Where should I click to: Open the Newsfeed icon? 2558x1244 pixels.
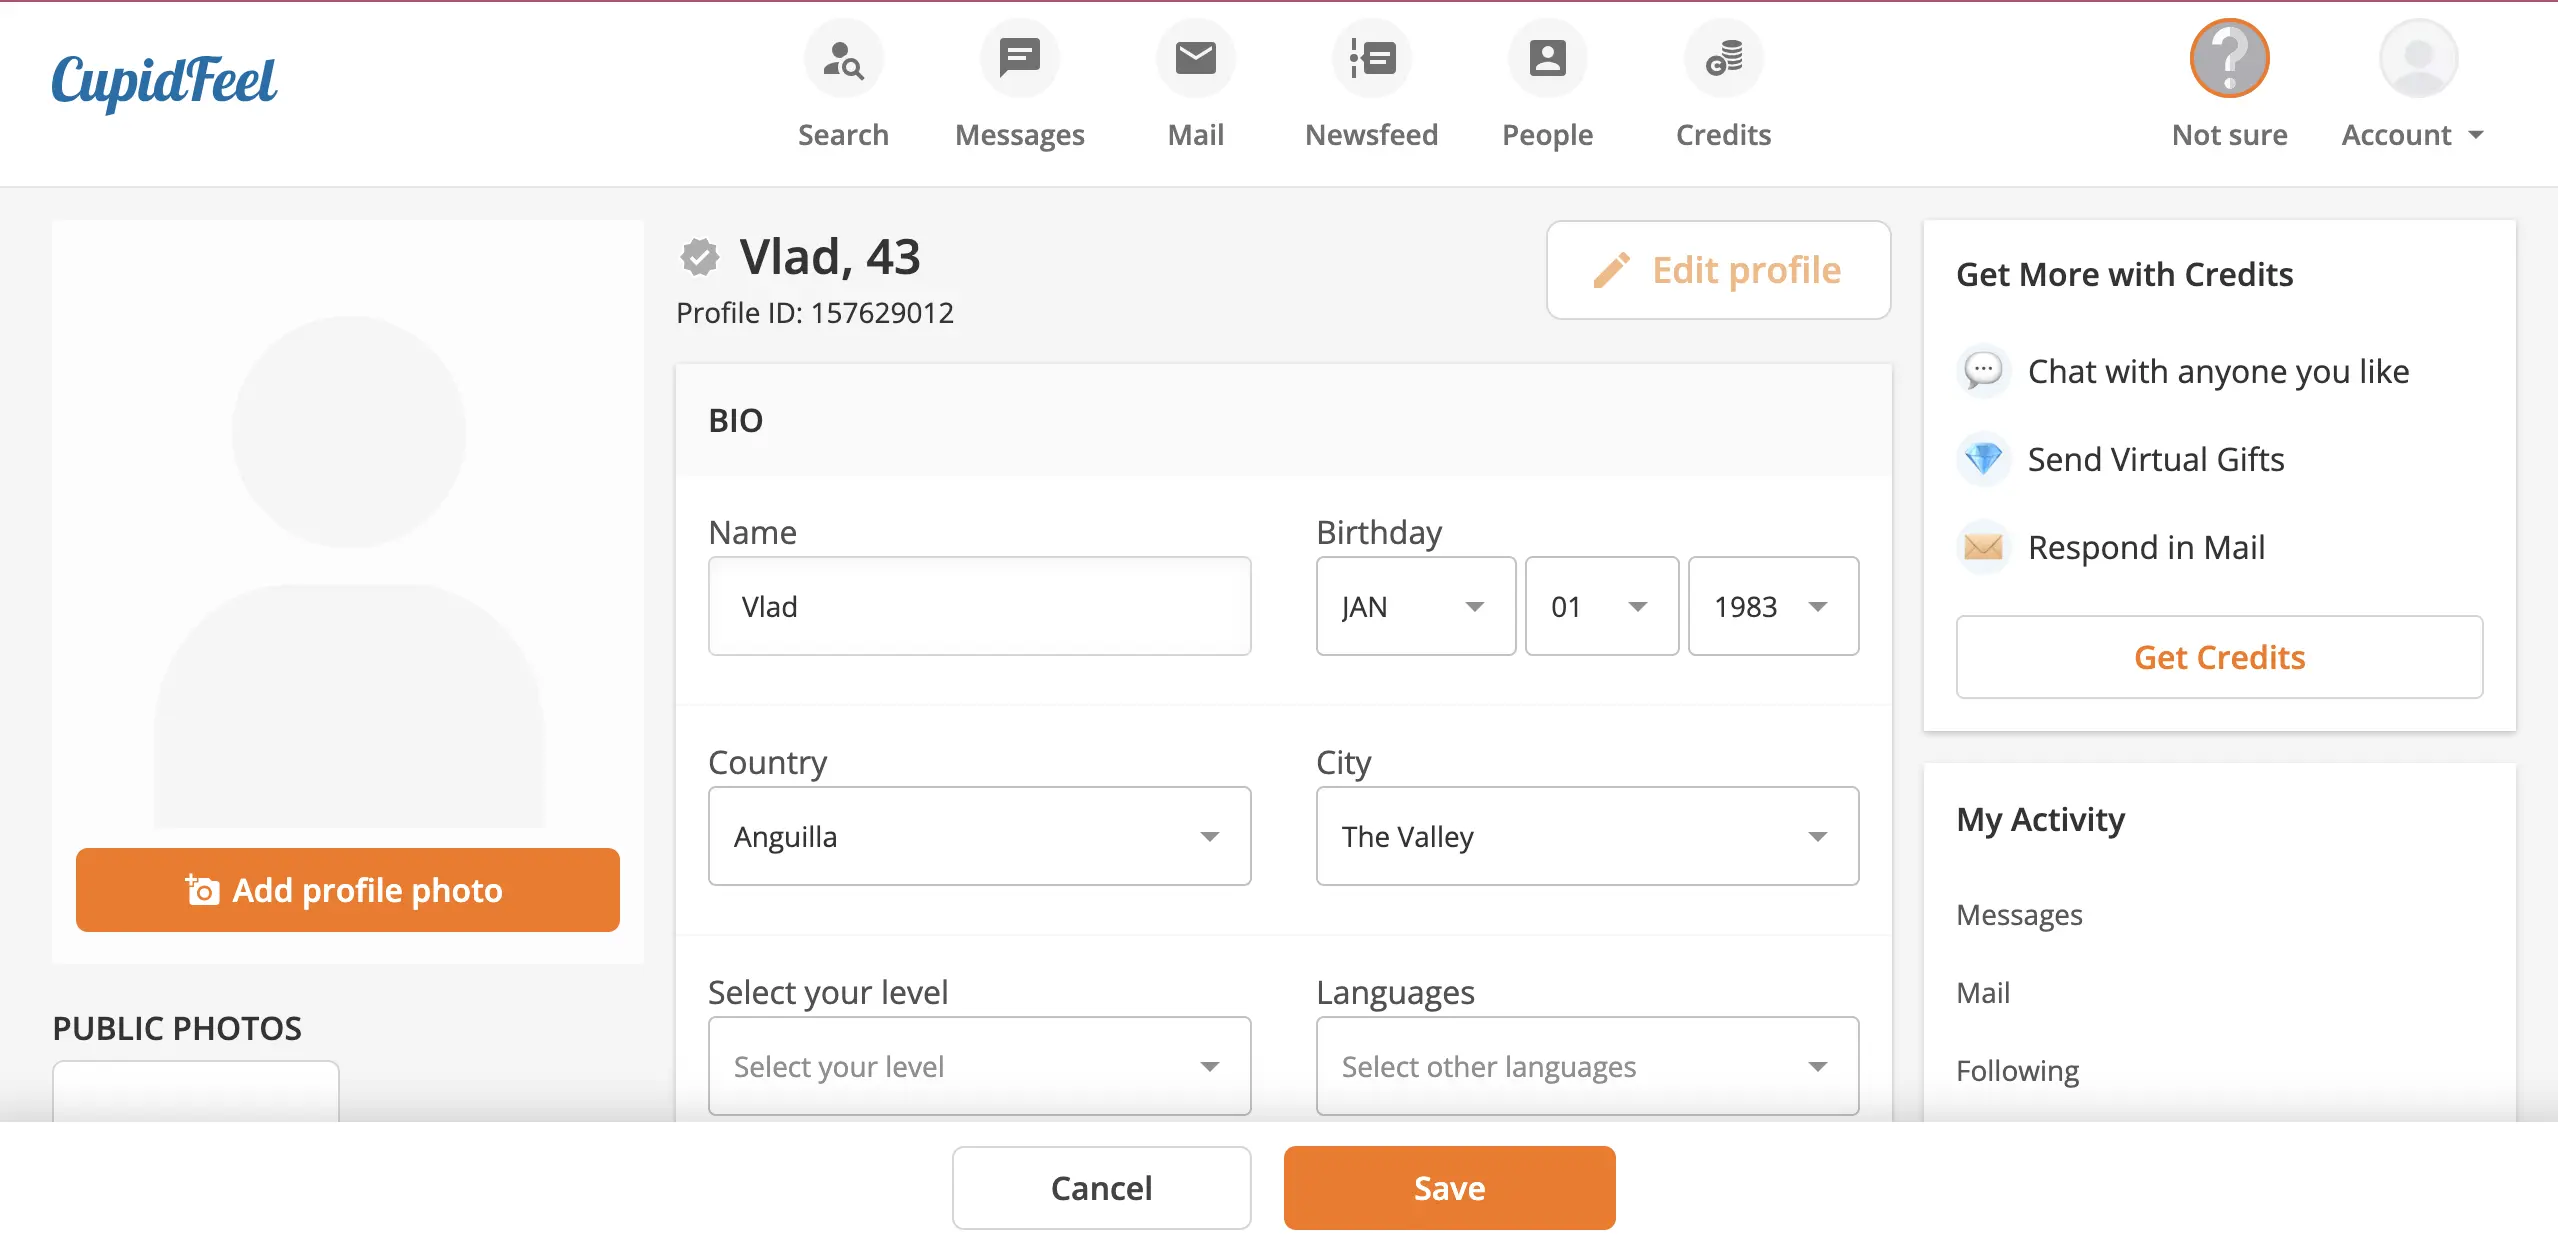point(1371,59)
